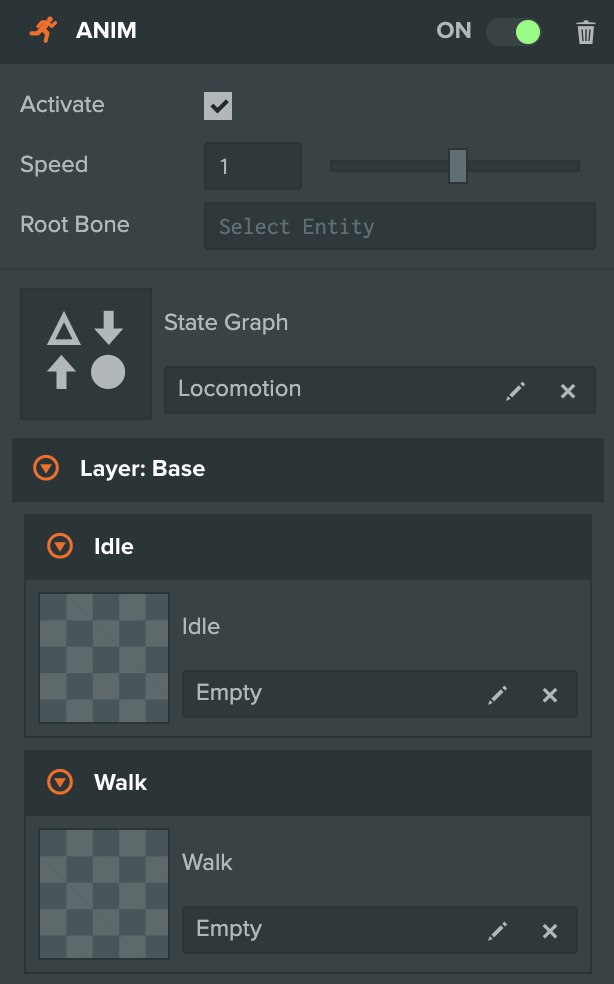Remove the Locomotion state graph with X icon
This screenshot has width=614, height=984.
coord(568,390)
